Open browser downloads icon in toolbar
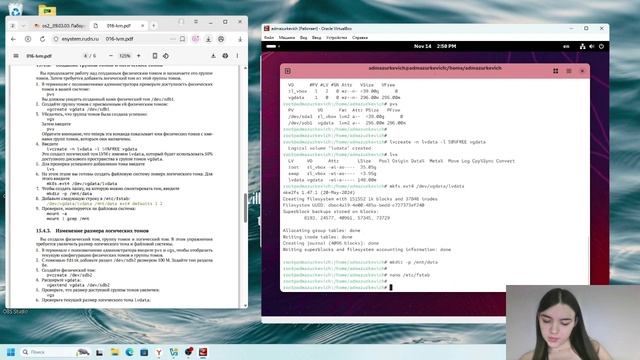 point(209,39)
